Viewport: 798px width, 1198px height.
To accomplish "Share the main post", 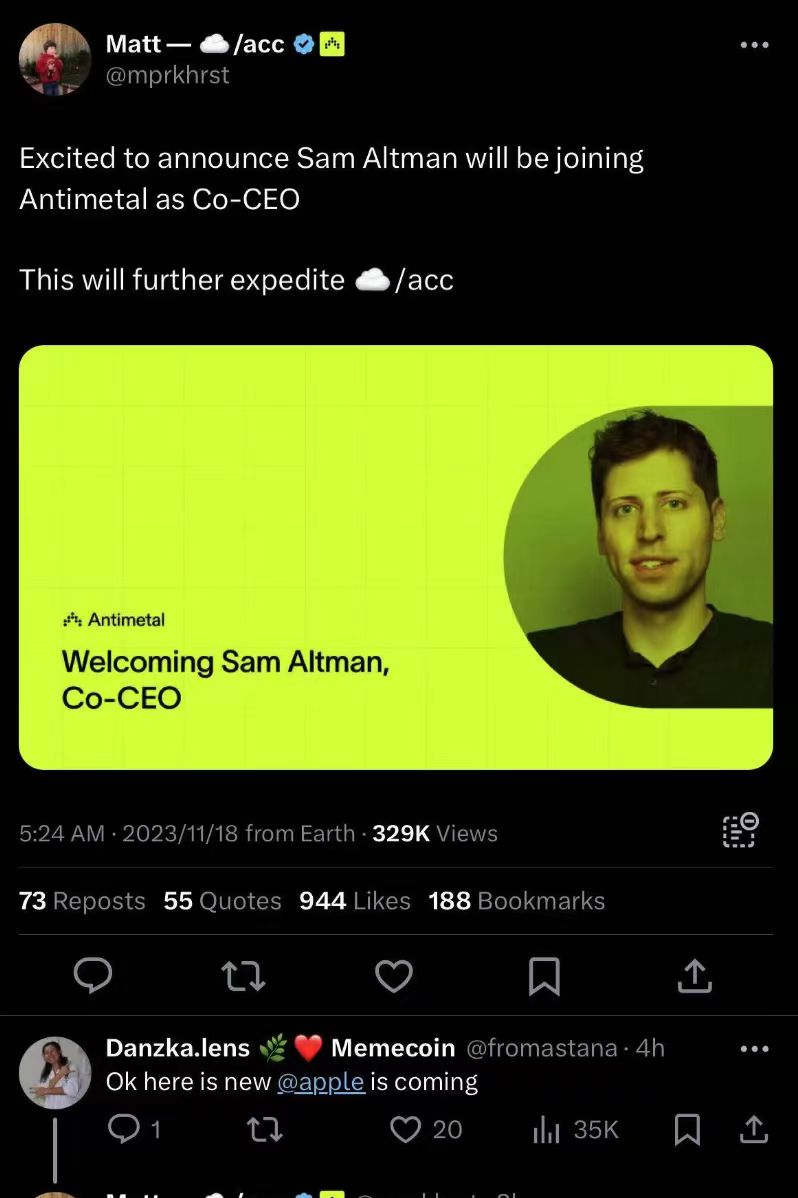I will [694, 975].
